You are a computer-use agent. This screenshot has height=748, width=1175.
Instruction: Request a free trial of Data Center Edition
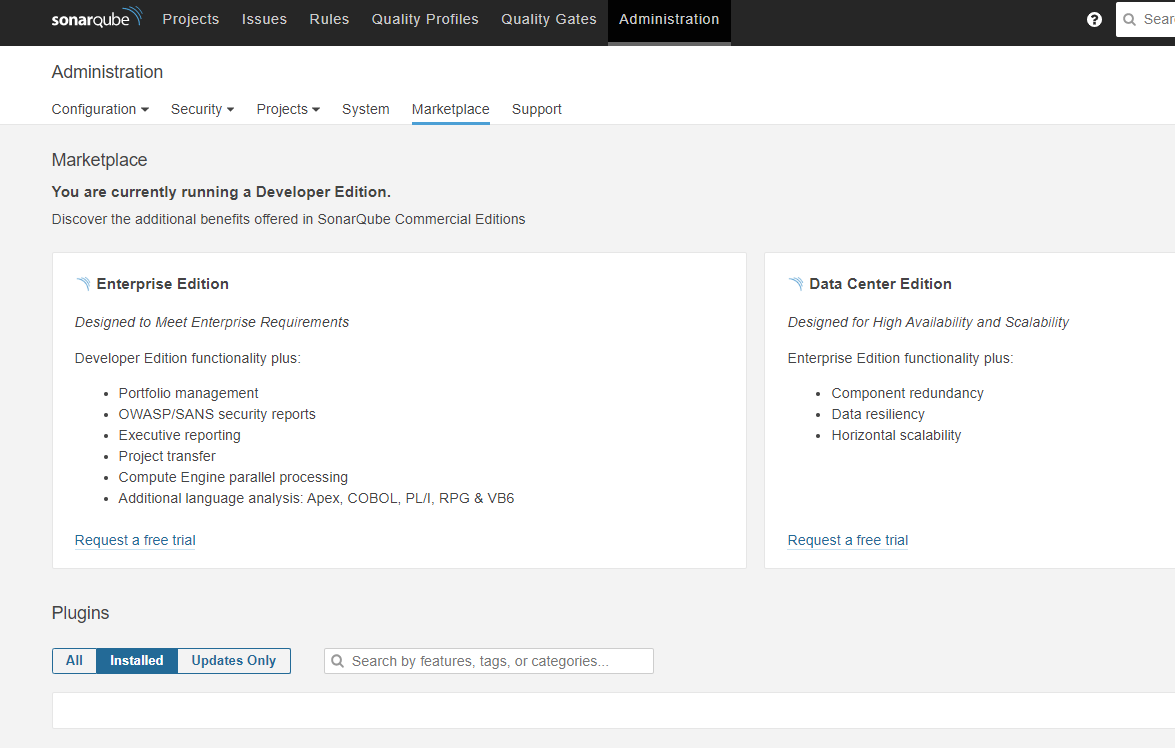pos(848,540)
